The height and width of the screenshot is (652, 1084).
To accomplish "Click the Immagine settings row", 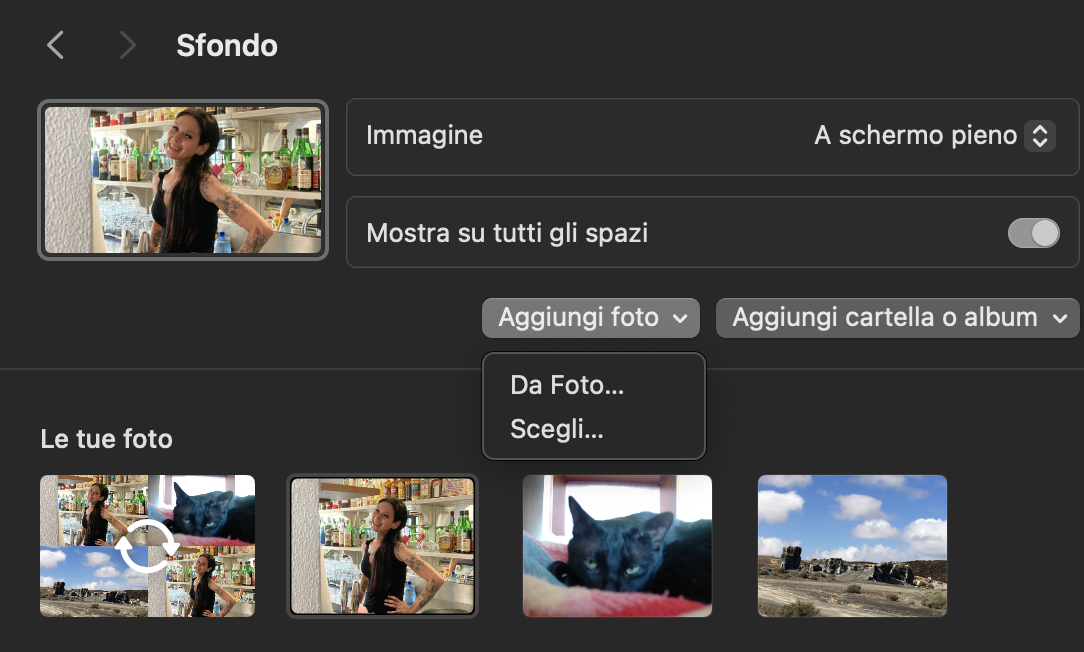I will tap(712, 136).
